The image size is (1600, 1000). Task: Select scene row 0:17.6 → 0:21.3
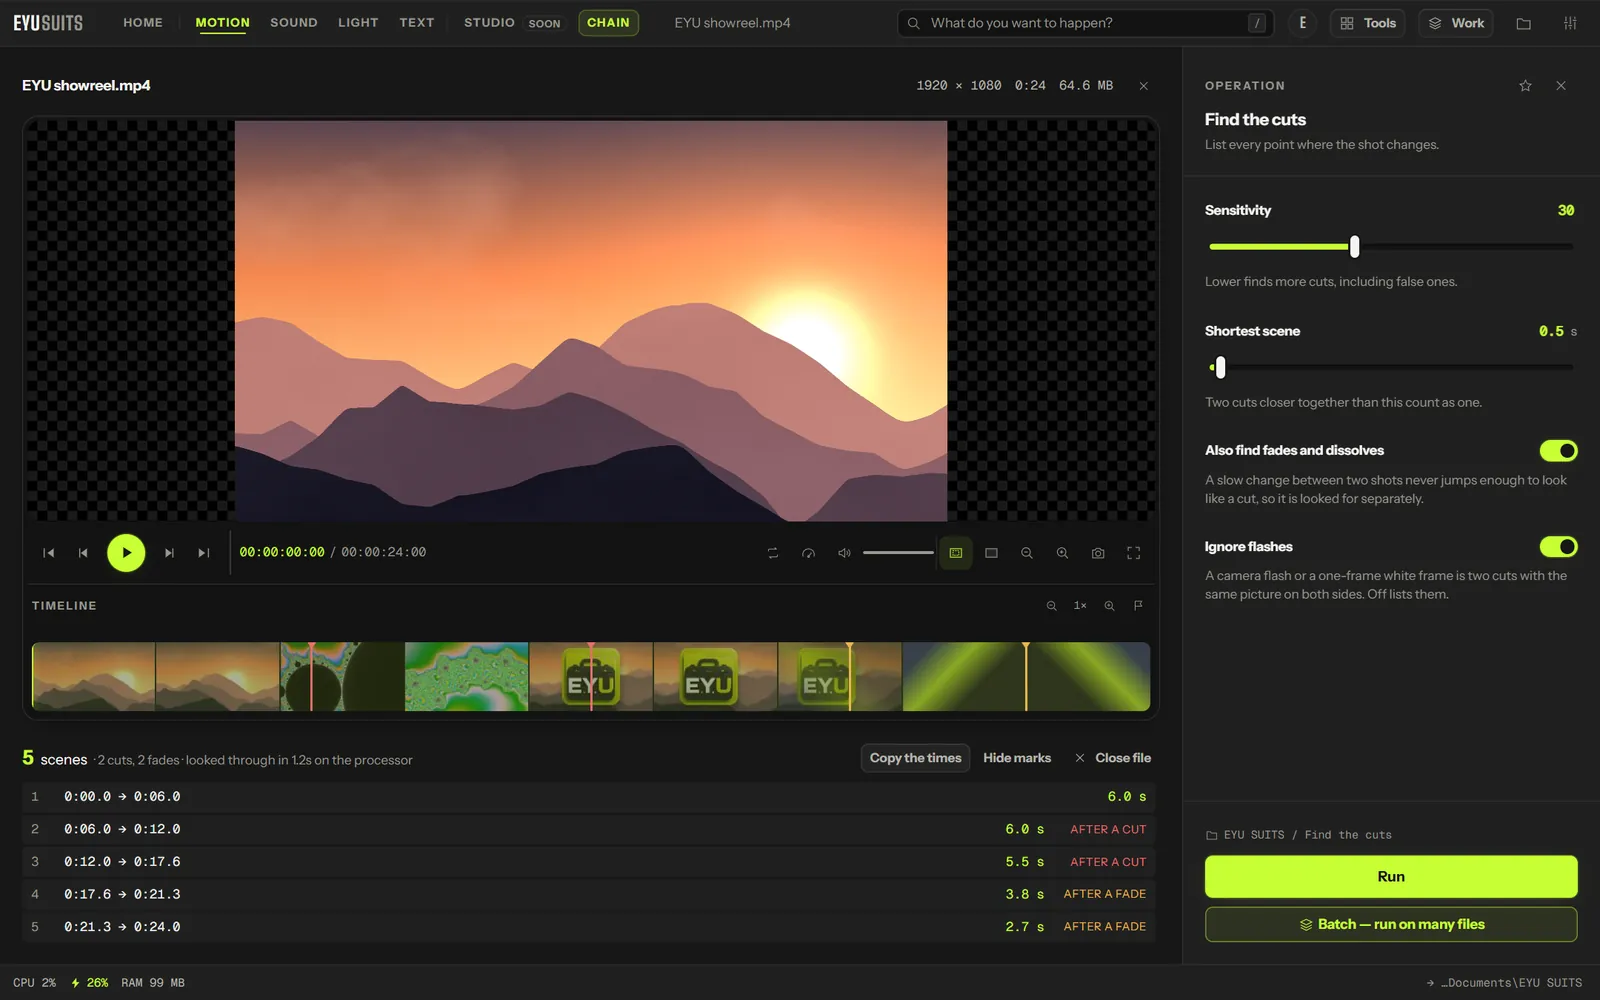tap(589, 894)
